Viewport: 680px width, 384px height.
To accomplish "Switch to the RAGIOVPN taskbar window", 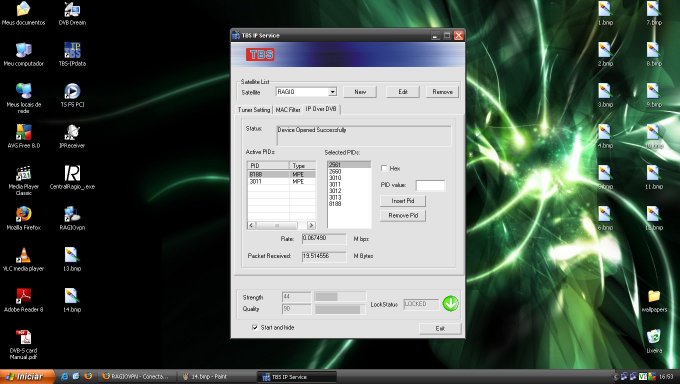I will [136, 377].
